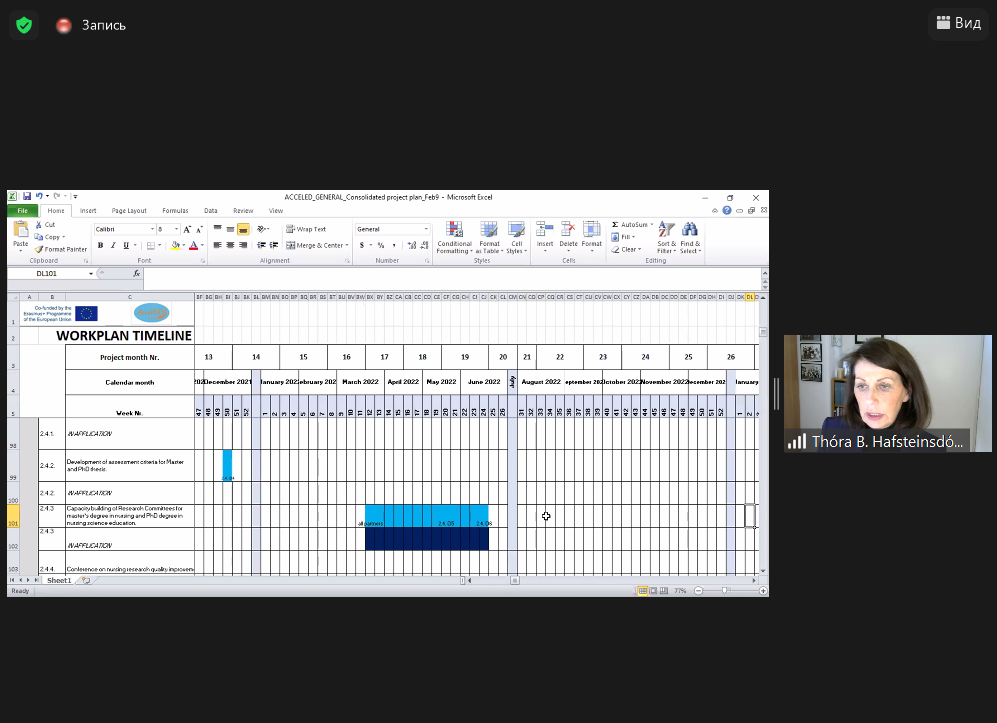The height and width of the screenshot is (723, 997).
Task: Click the Save icon in quick access toolbar
Action: point(28,197)
